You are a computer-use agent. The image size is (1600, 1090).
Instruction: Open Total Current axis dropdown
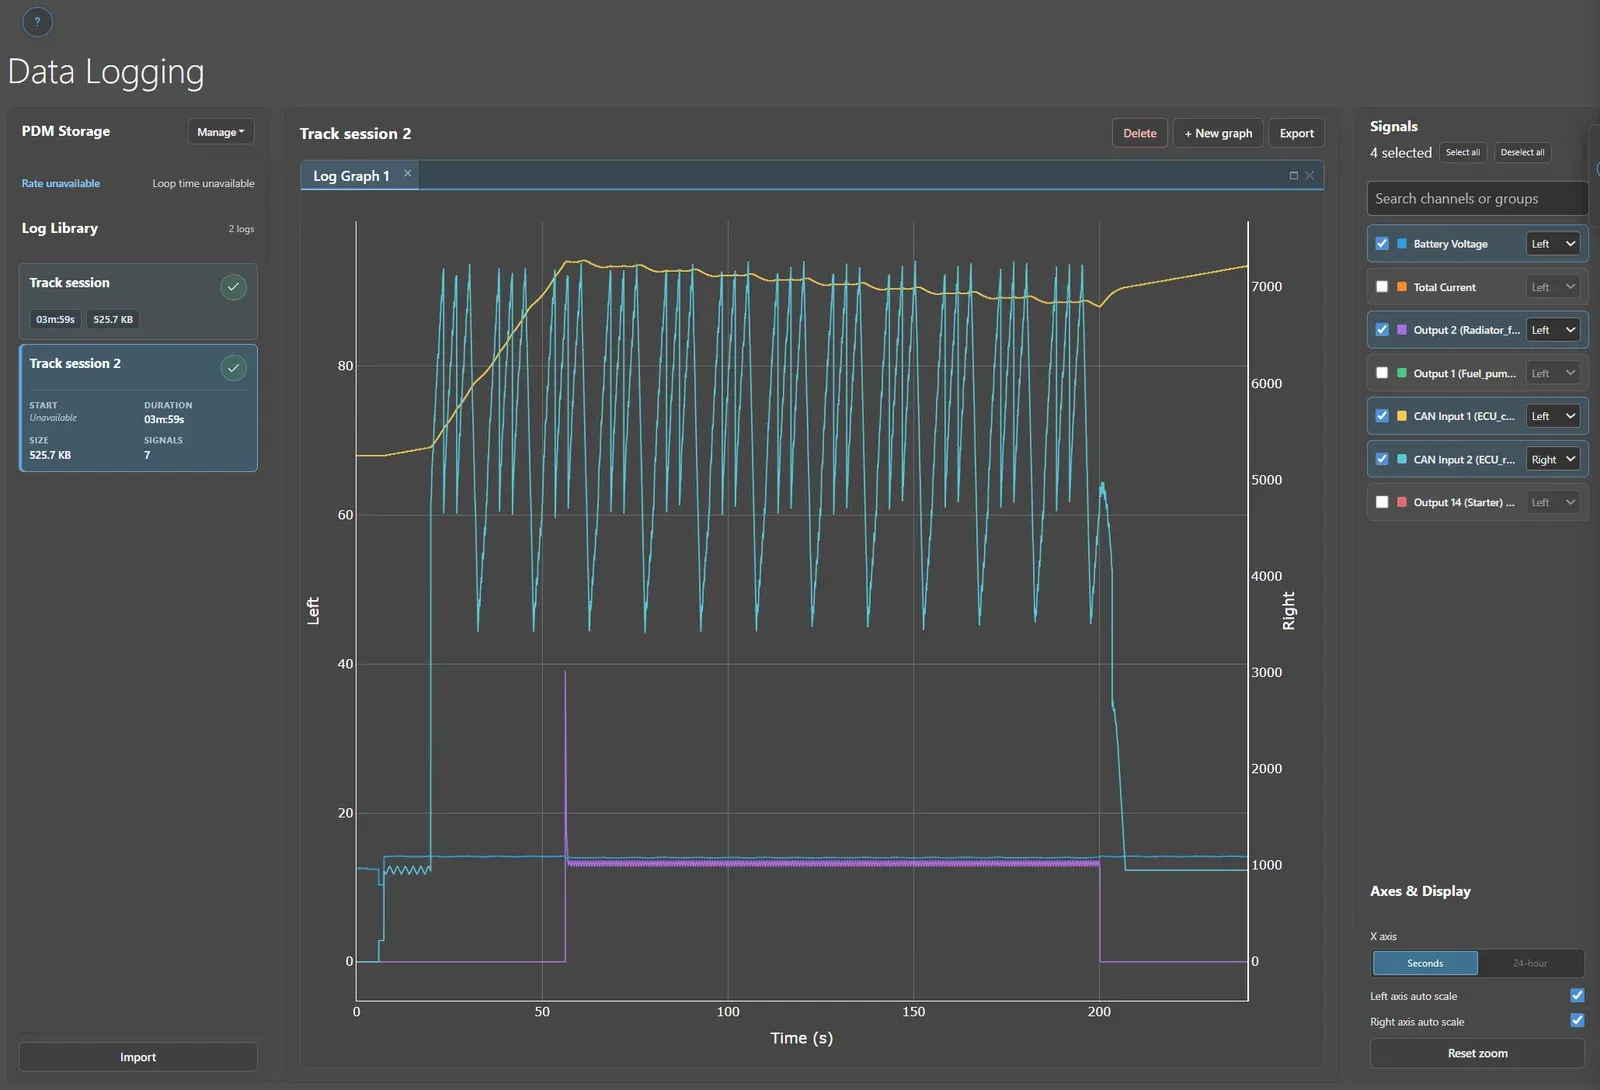[1553, 287]
